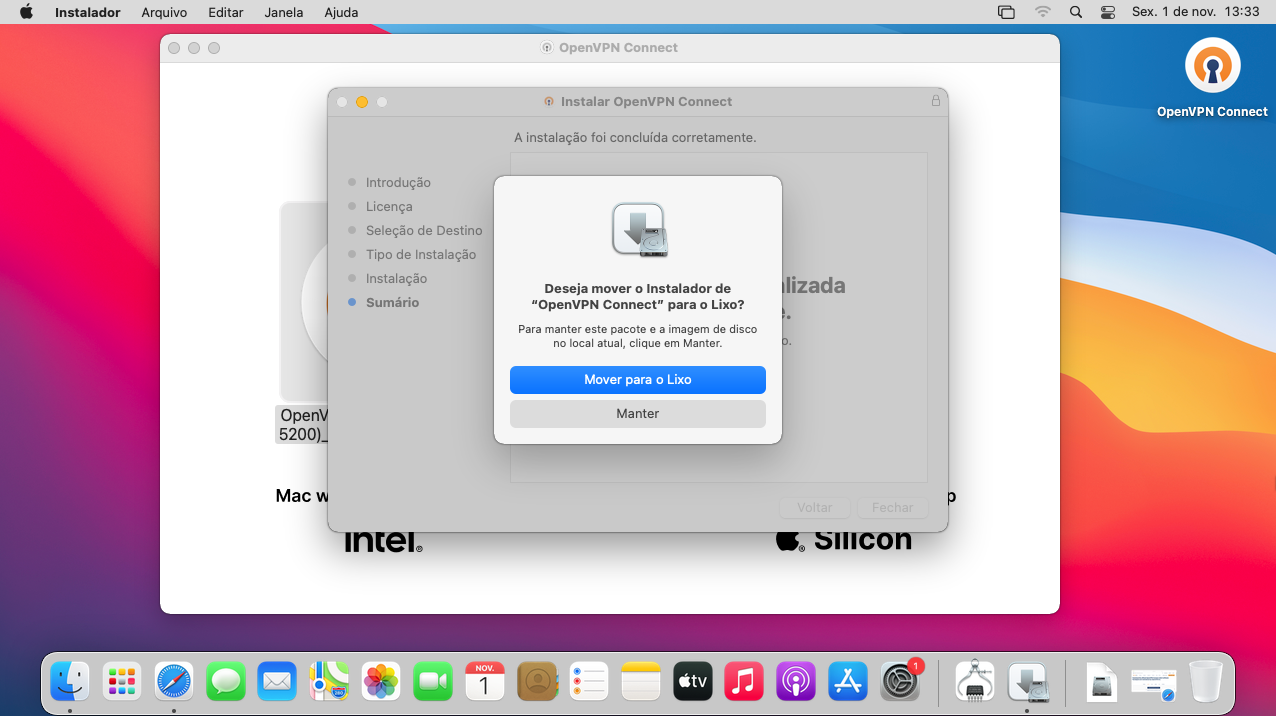The image size is (1276, 716).
Task: Click the Intel logo in disk window
Action: coord(383,541)
